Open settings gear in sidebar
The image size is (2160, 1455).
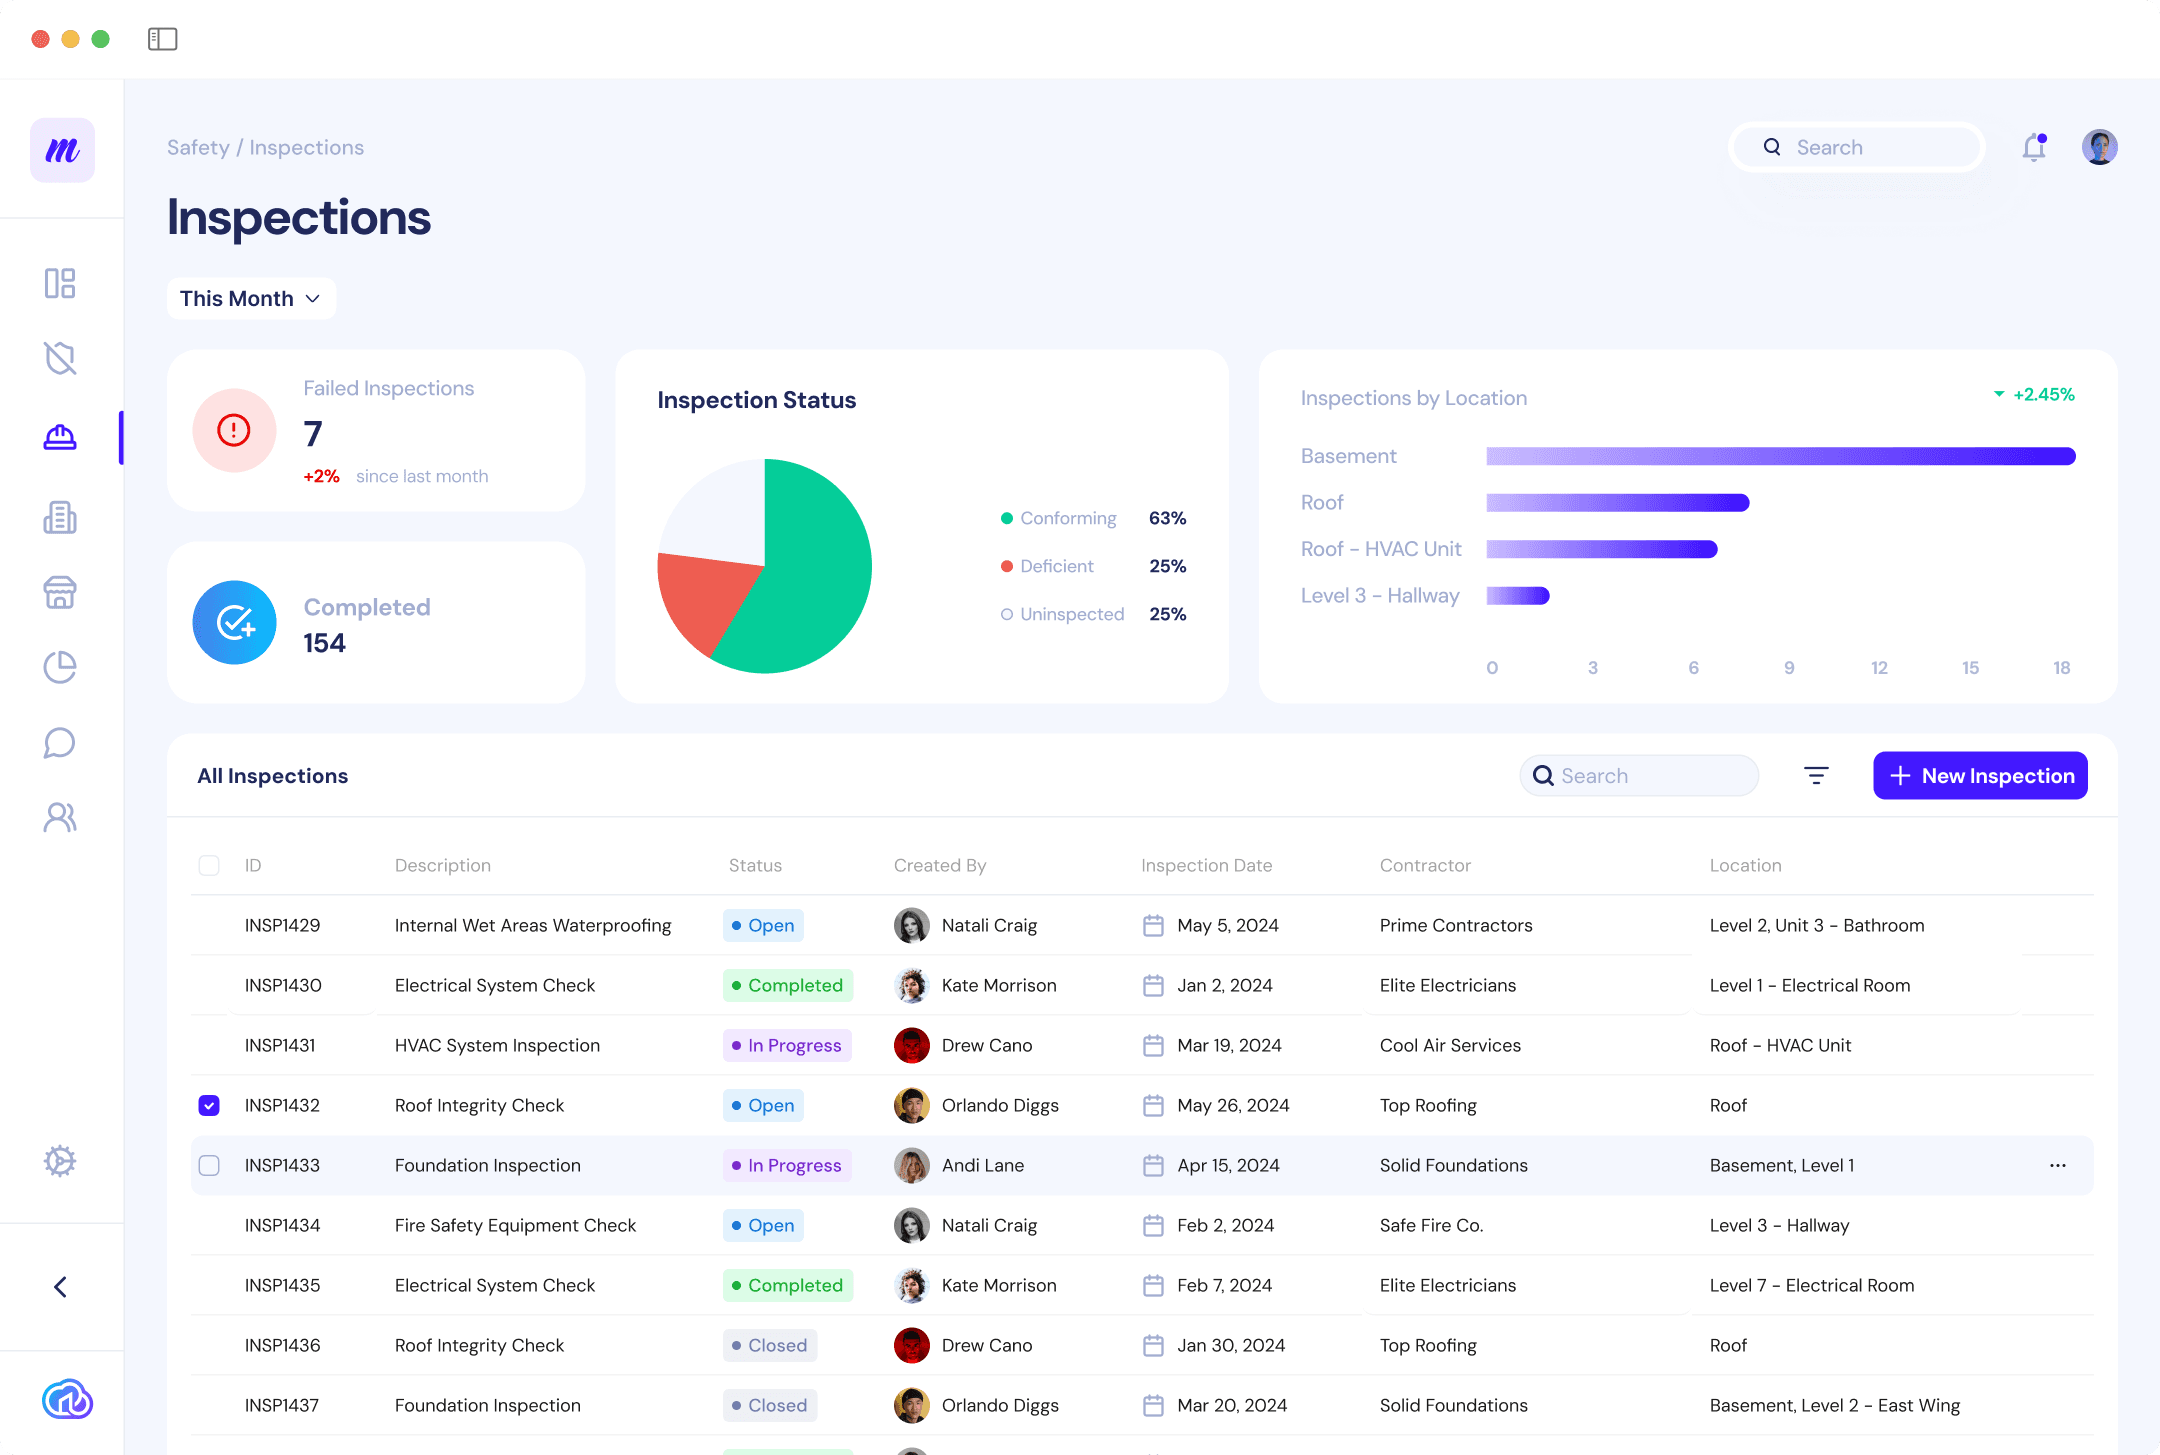coord(60,1161)
